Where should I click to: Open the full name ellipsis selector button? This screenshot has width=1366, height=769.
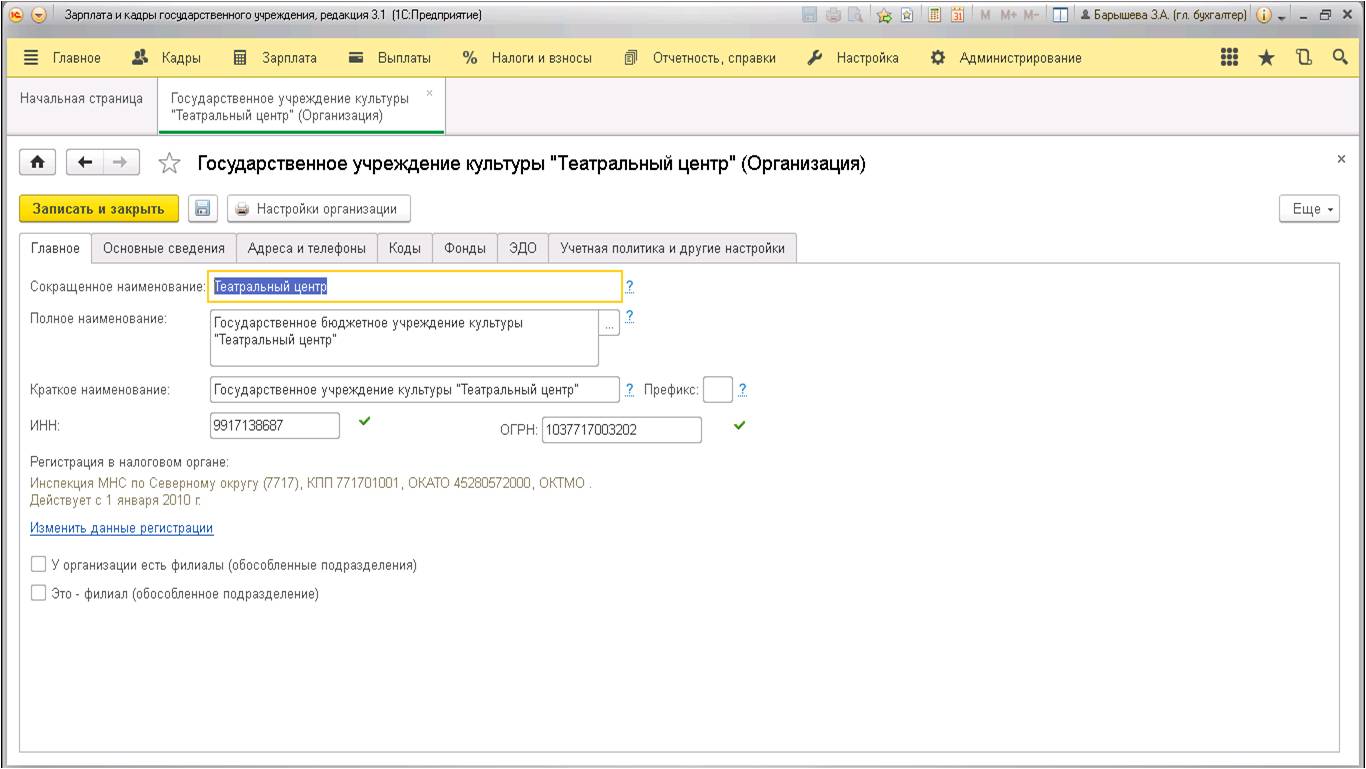[x=609, y=325]
